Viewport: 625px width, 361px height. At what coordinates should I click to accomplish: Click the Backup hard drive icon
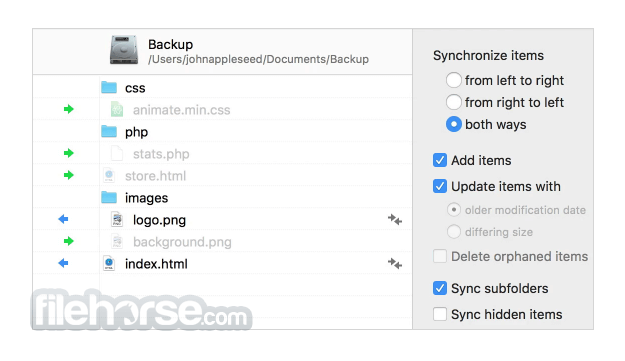point(124,50)
